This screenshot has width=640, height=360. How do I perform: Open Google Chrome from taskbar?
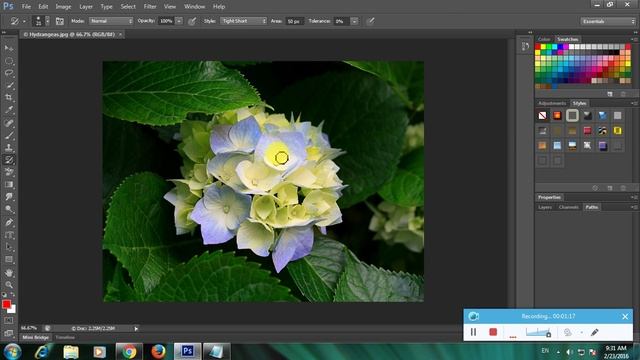pyautogui.click(x=129, y=351)
